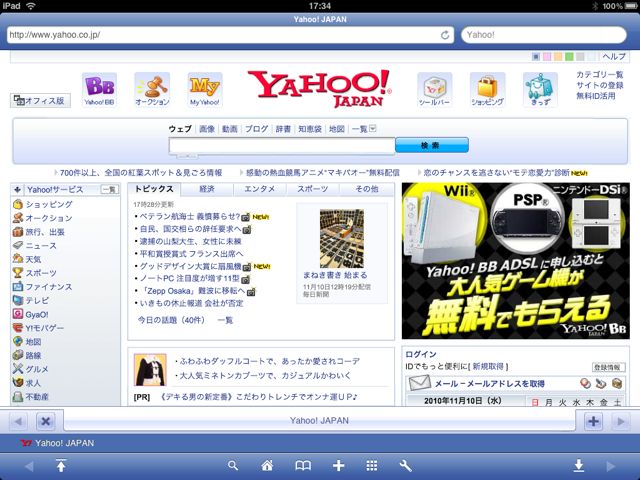This screenshot has height=480, width=640.
Task: Tap the next tab arrow in tab bar
Action: pos(621,421)
